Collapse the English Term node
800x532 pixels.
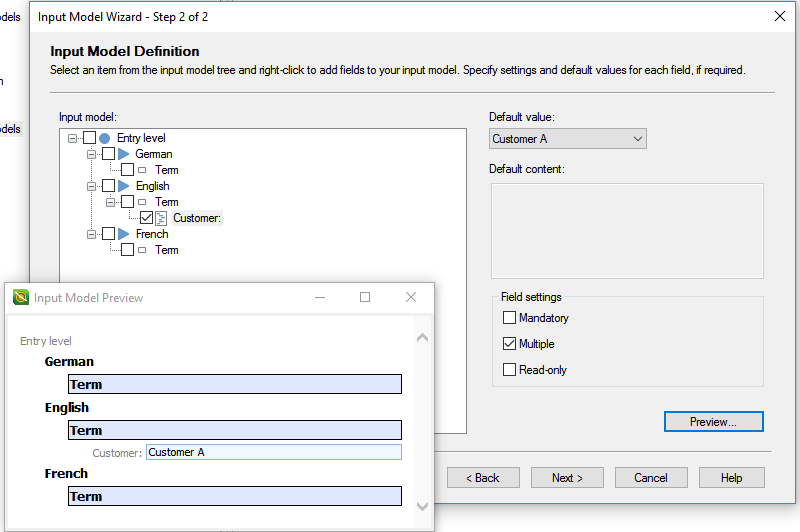click(x=111, y=202)
